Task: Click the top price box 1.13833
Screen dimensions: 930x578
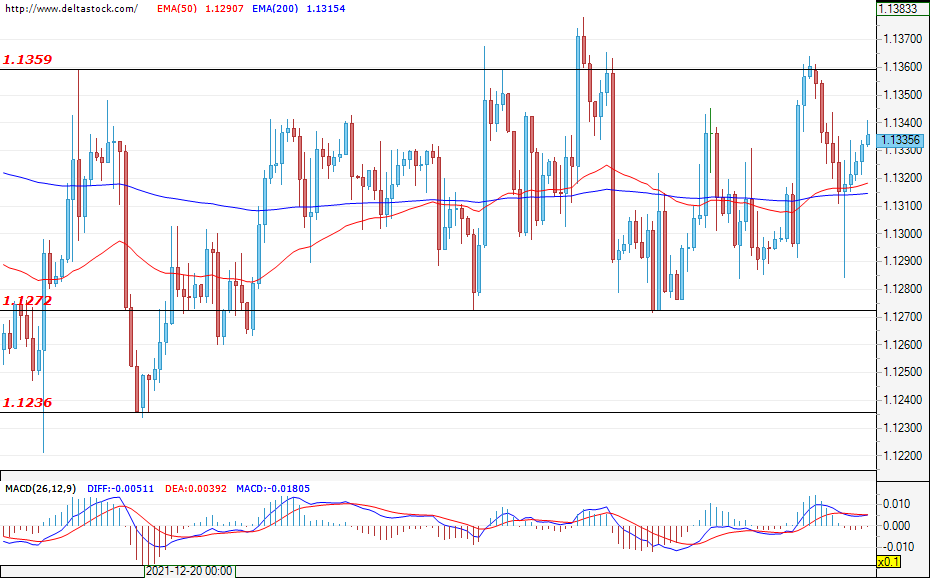Action: click(x=900, y=9)
